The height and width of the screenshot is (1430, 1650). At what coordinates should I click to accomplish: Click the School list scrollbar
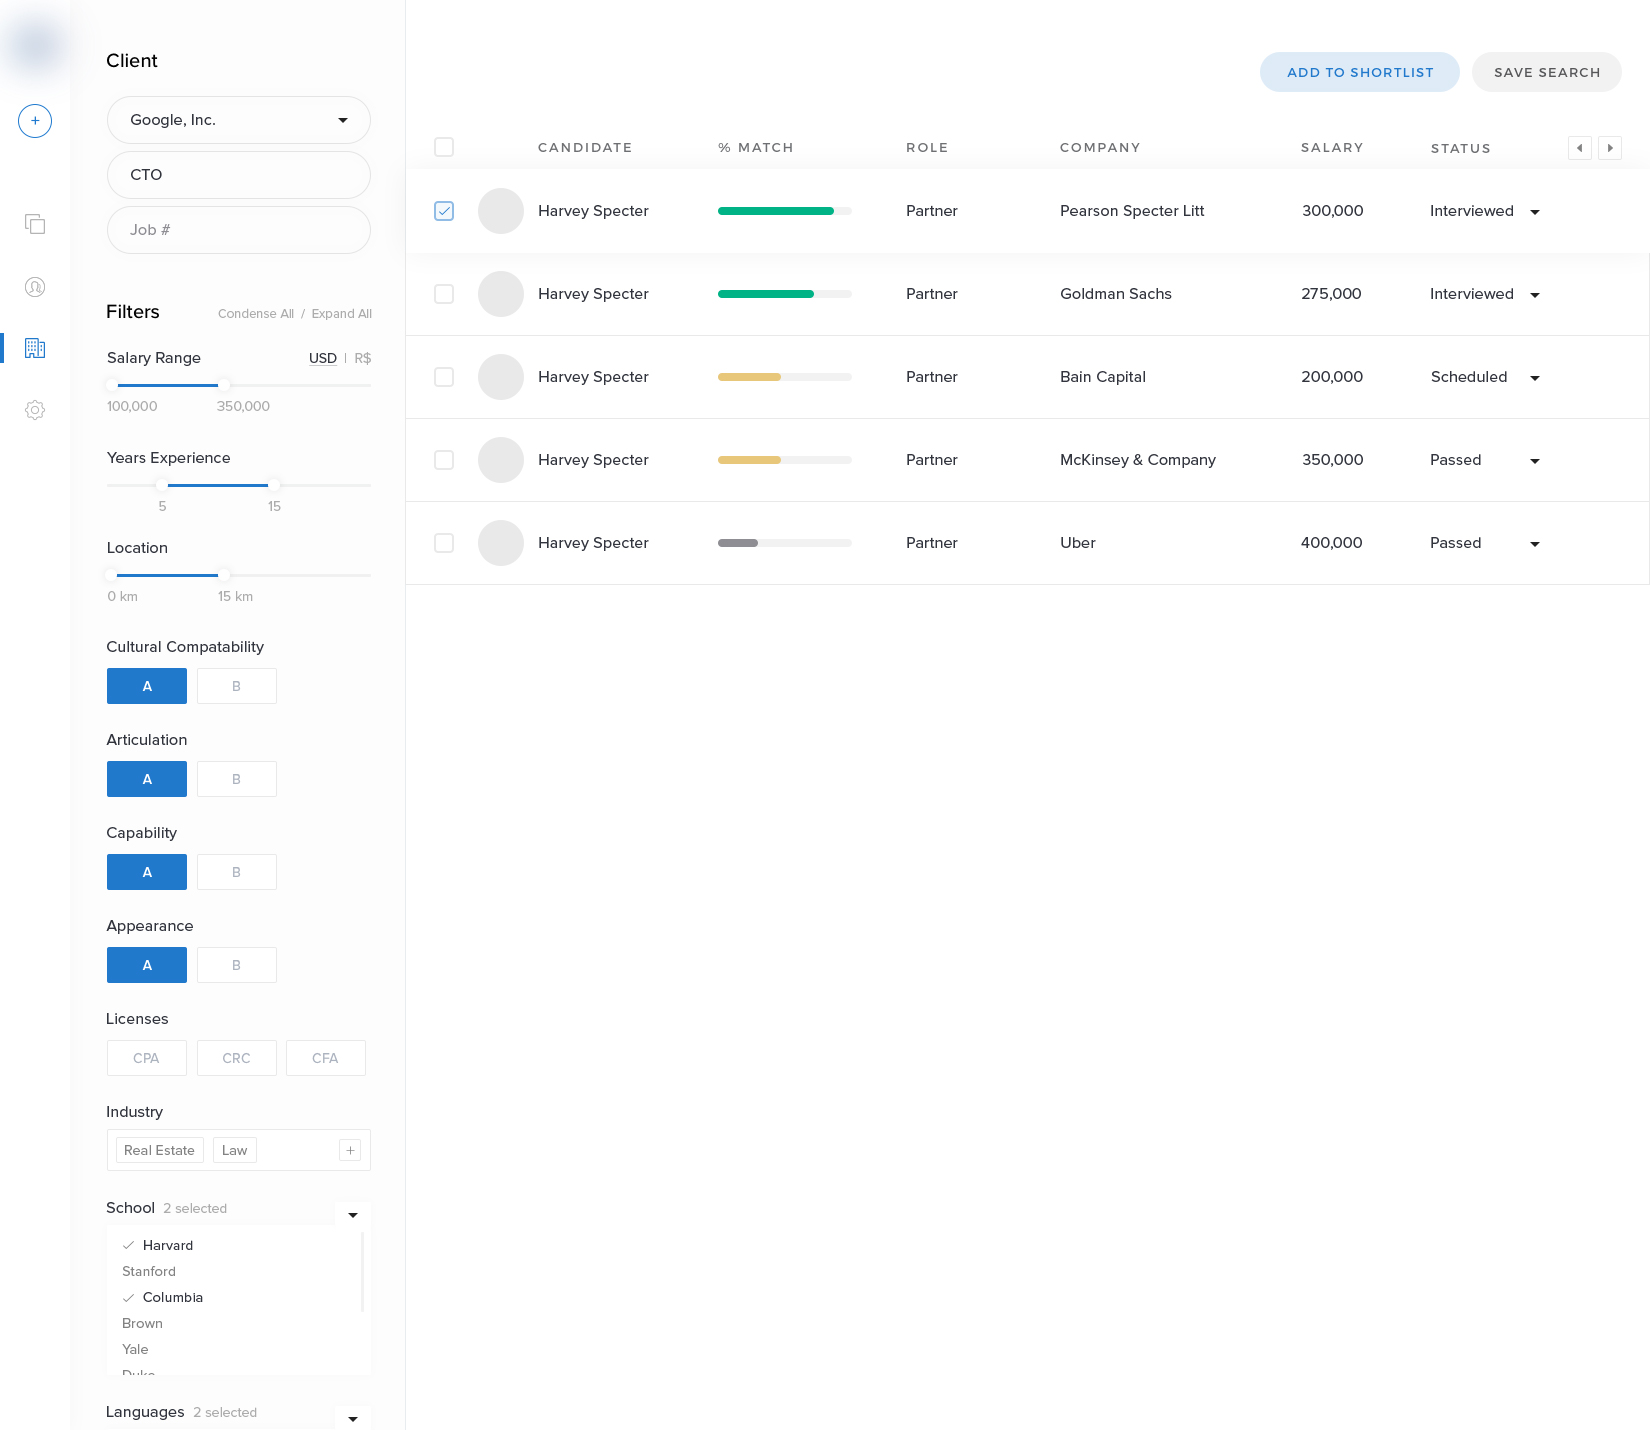click(x=362, y=1272)
